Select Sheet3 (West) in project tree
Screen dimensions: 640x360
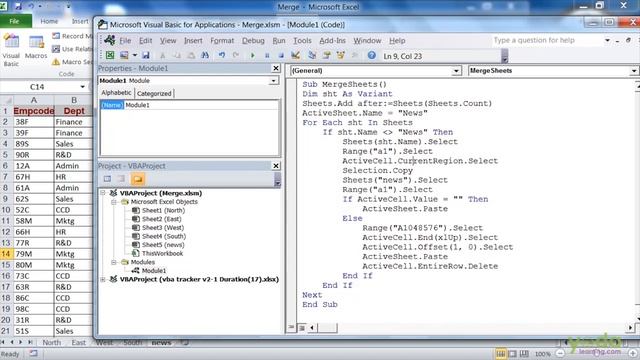point(162,227)
